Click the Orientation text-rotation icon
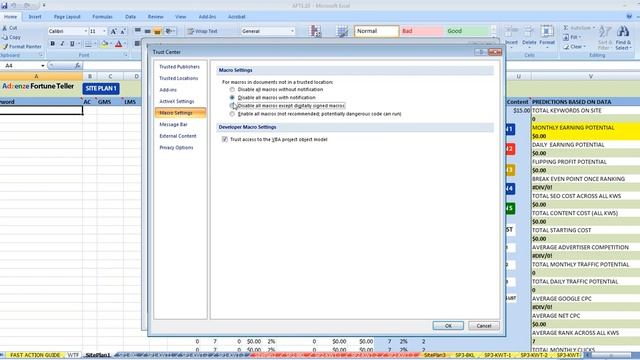The image size is (640, 360). [169, 31]
